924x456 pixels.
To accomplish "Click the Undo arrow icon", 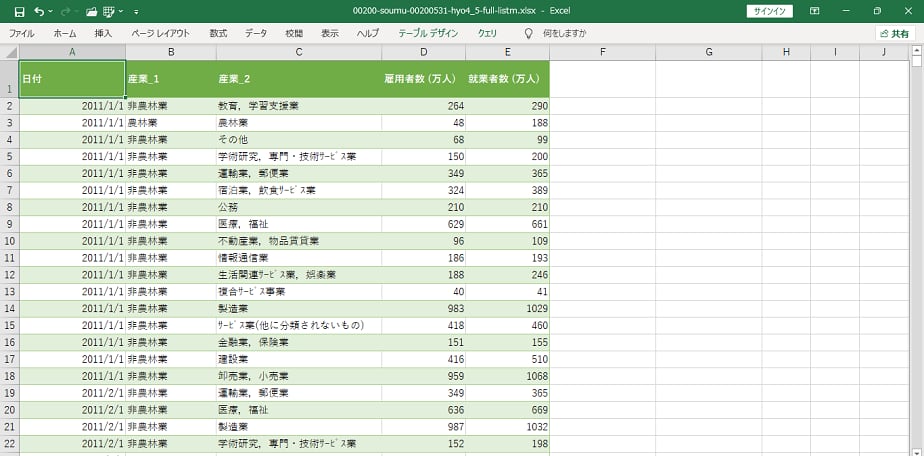I will pos(38,11).
